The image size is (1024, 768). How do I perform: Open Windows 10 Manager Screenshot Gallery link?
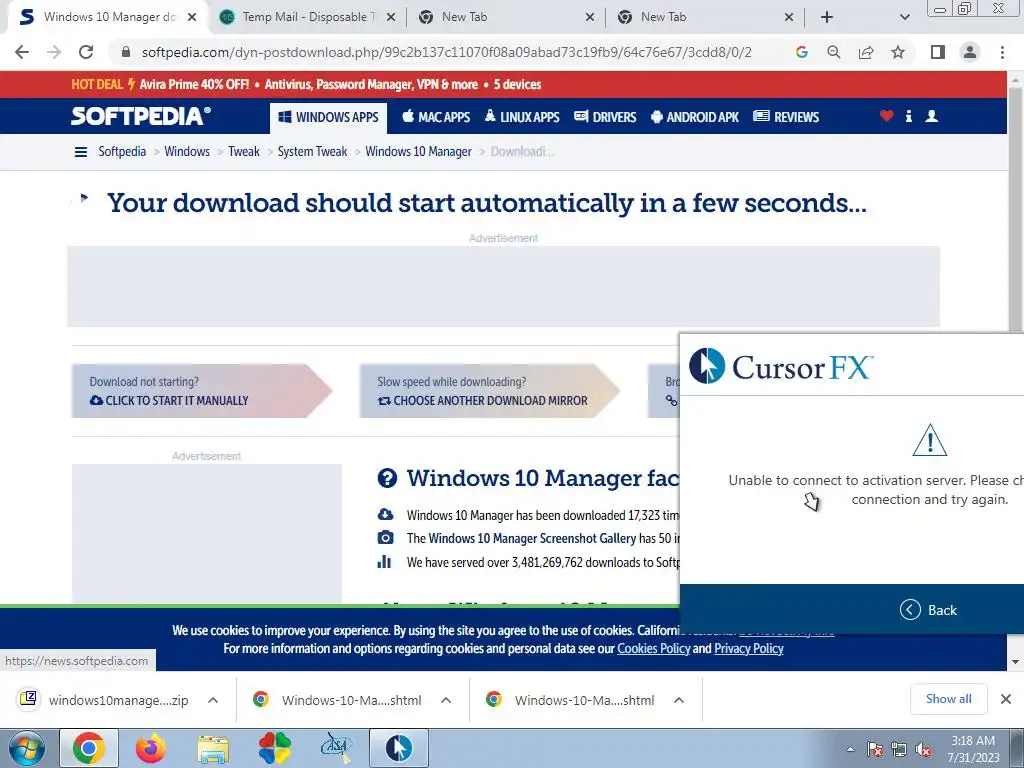pyautogui.click(x=532, y=538)
